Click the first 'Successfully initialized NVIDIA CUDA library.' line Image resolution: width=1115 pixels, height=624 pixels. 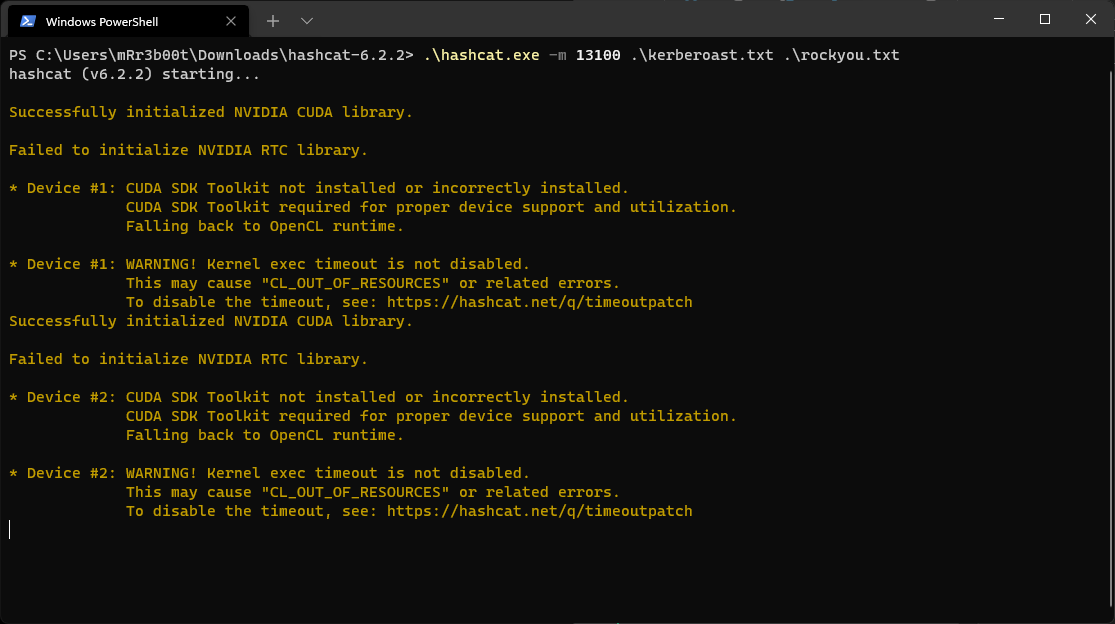(210, 112)
